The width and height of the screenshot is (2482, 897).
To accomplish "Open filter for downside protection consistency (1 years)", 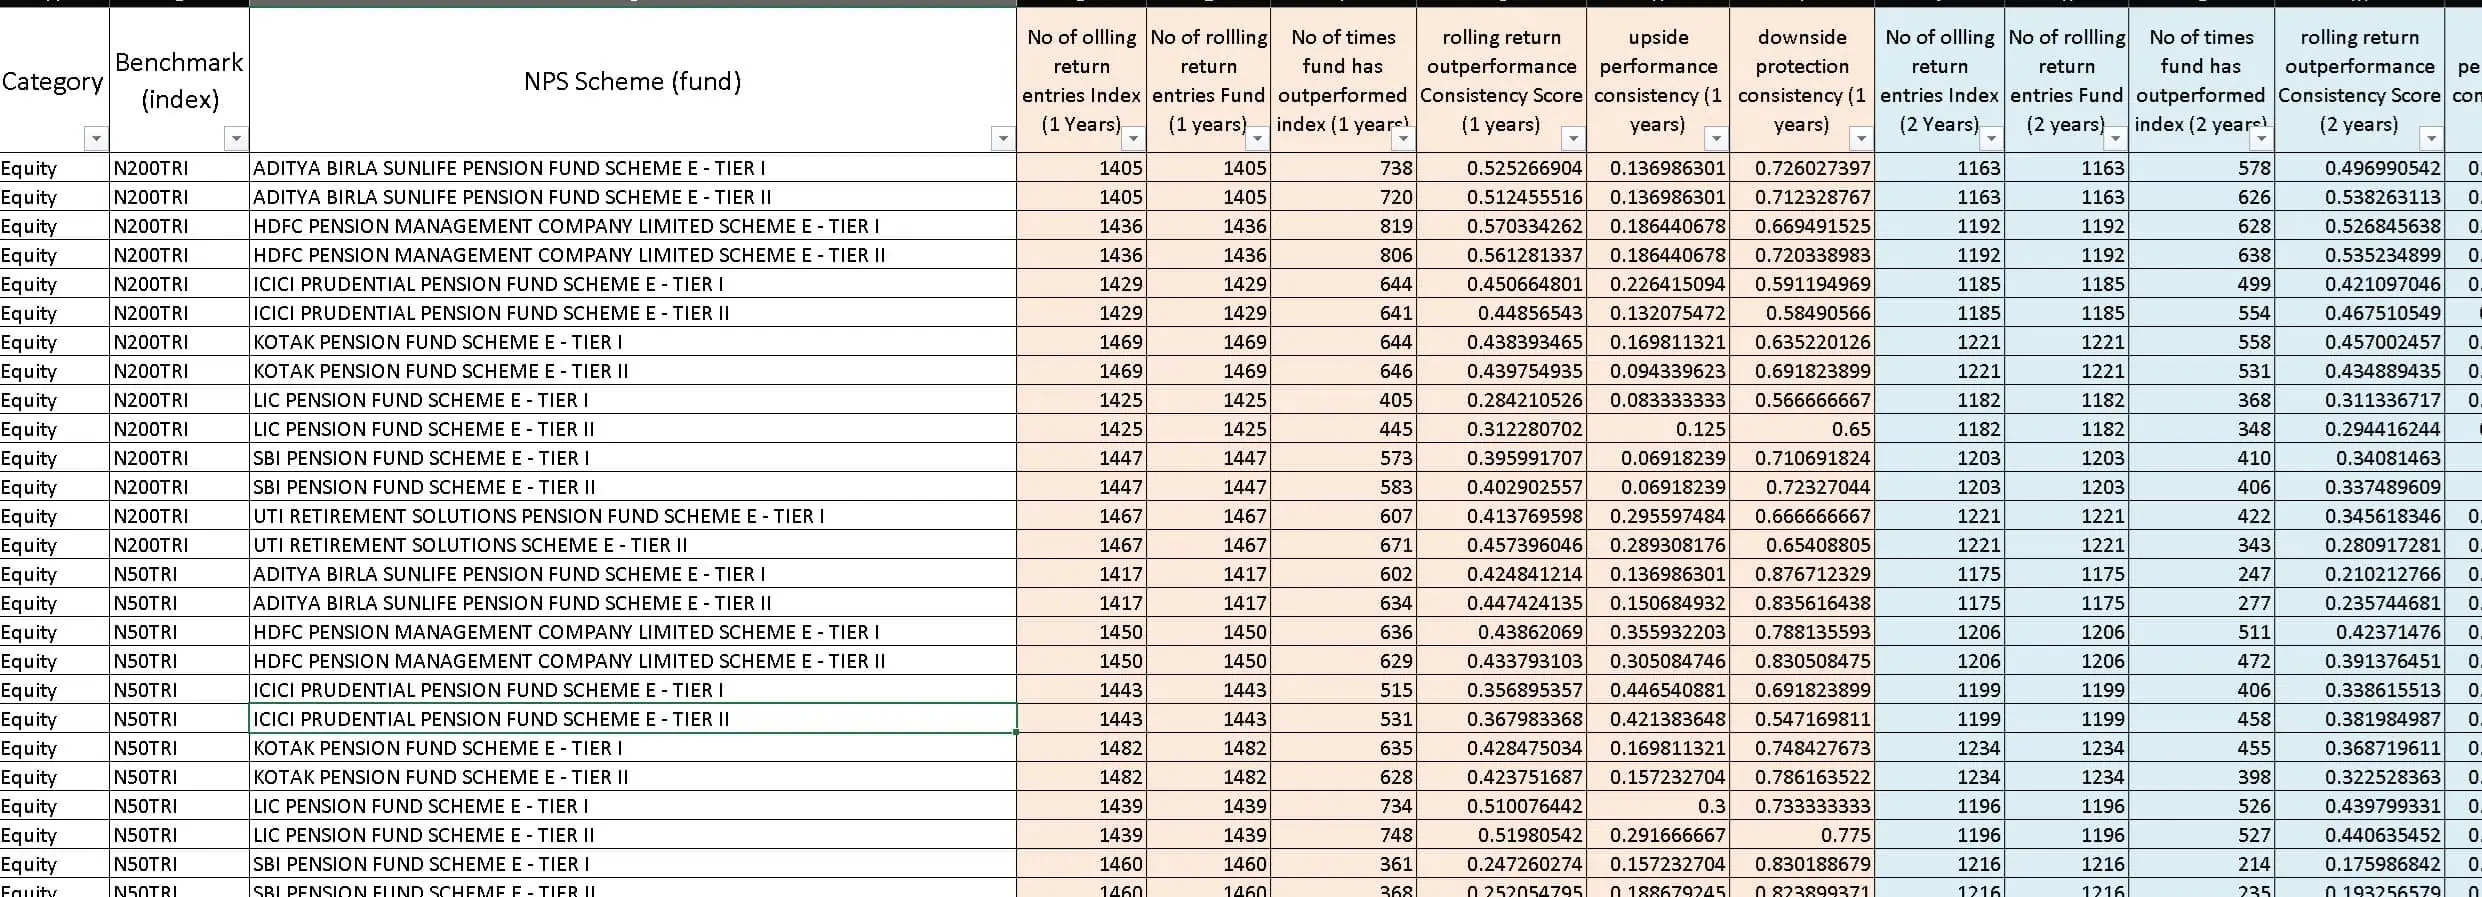I will coord(1860,137).
